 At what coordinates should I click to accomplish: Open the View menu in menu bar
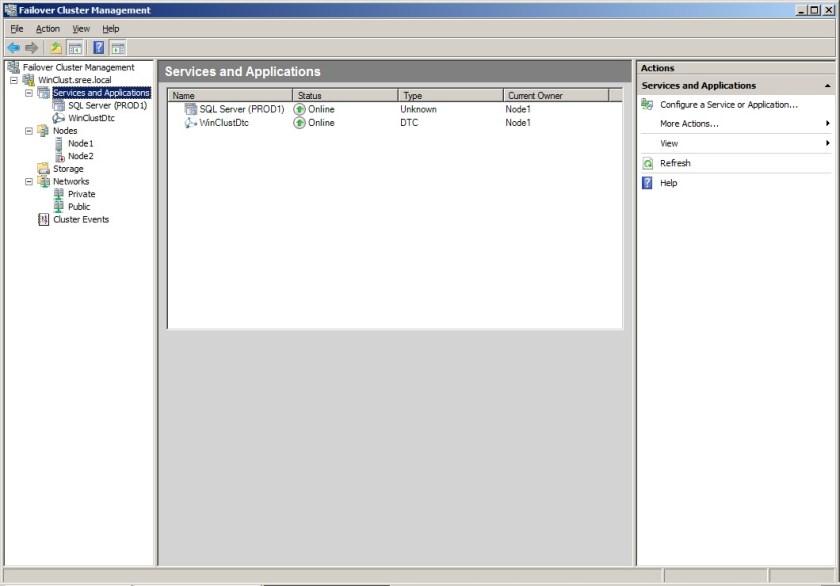[x=81, y=29]
